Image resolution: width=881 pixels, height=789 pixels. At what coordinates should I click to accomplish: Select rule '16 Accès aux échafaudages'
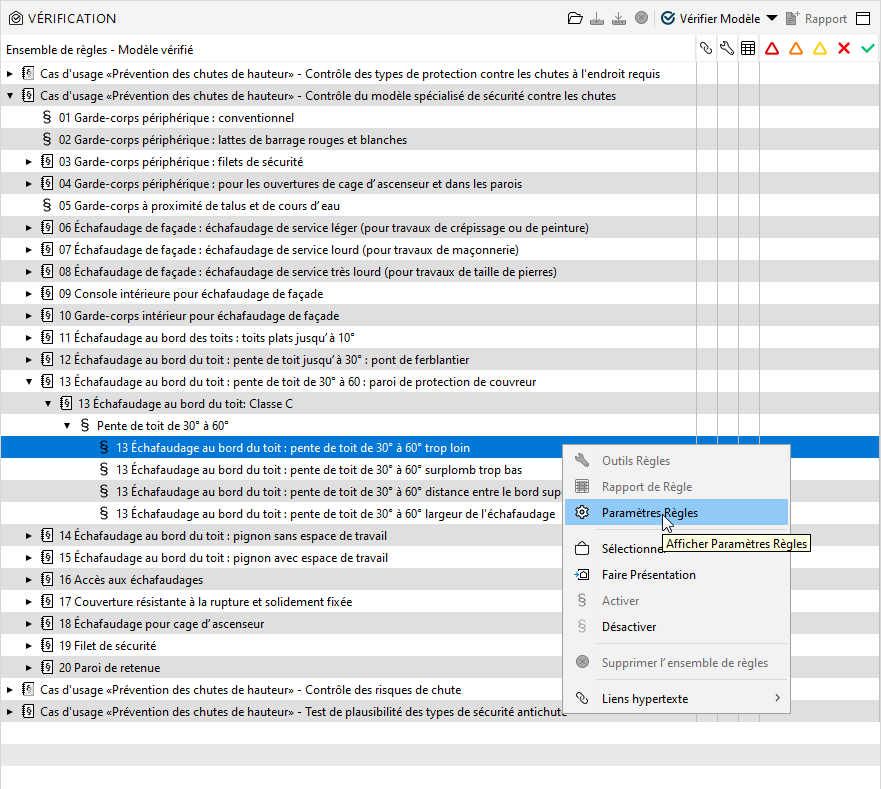pyautogui.click(x=131, y=580)
